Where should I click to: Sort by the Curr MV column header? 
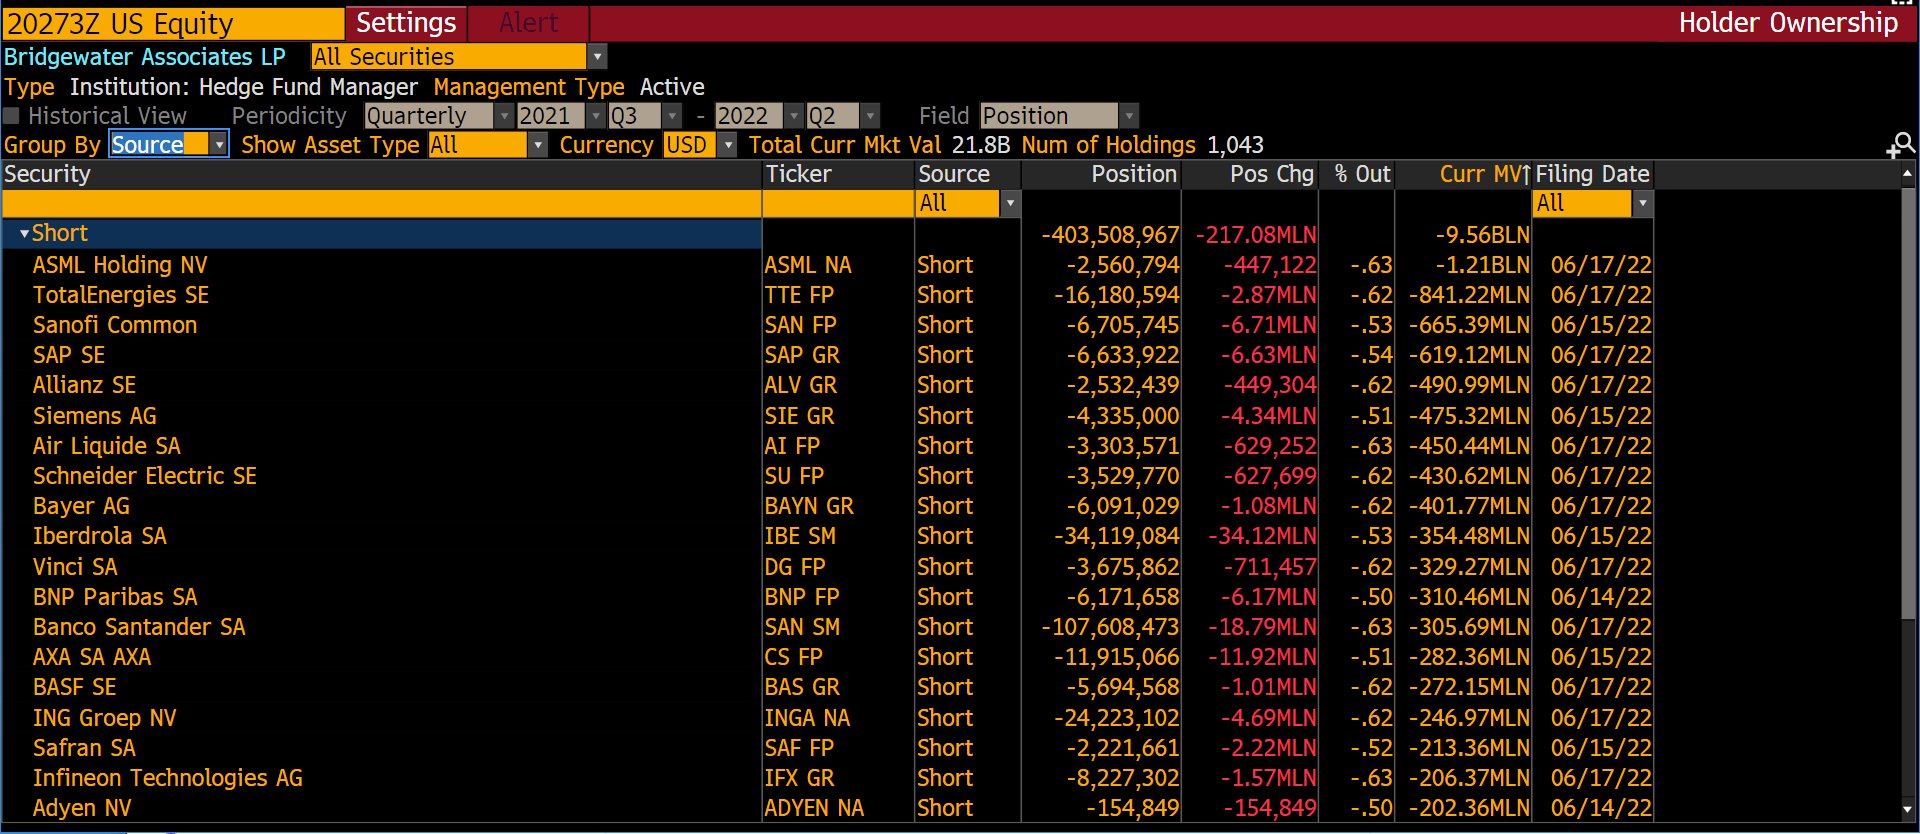(x=1463, y=174)
